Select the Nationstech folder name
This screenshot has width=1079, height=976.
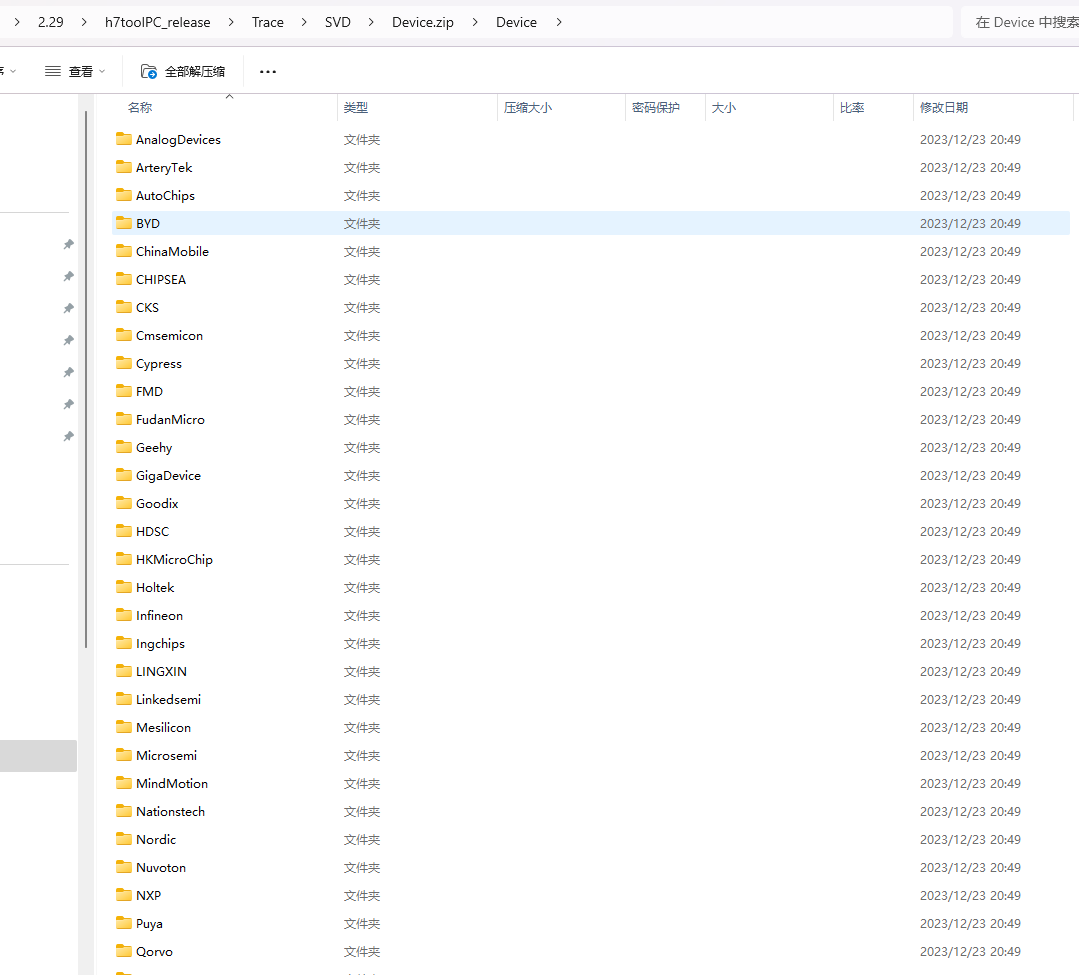[171, 811]
